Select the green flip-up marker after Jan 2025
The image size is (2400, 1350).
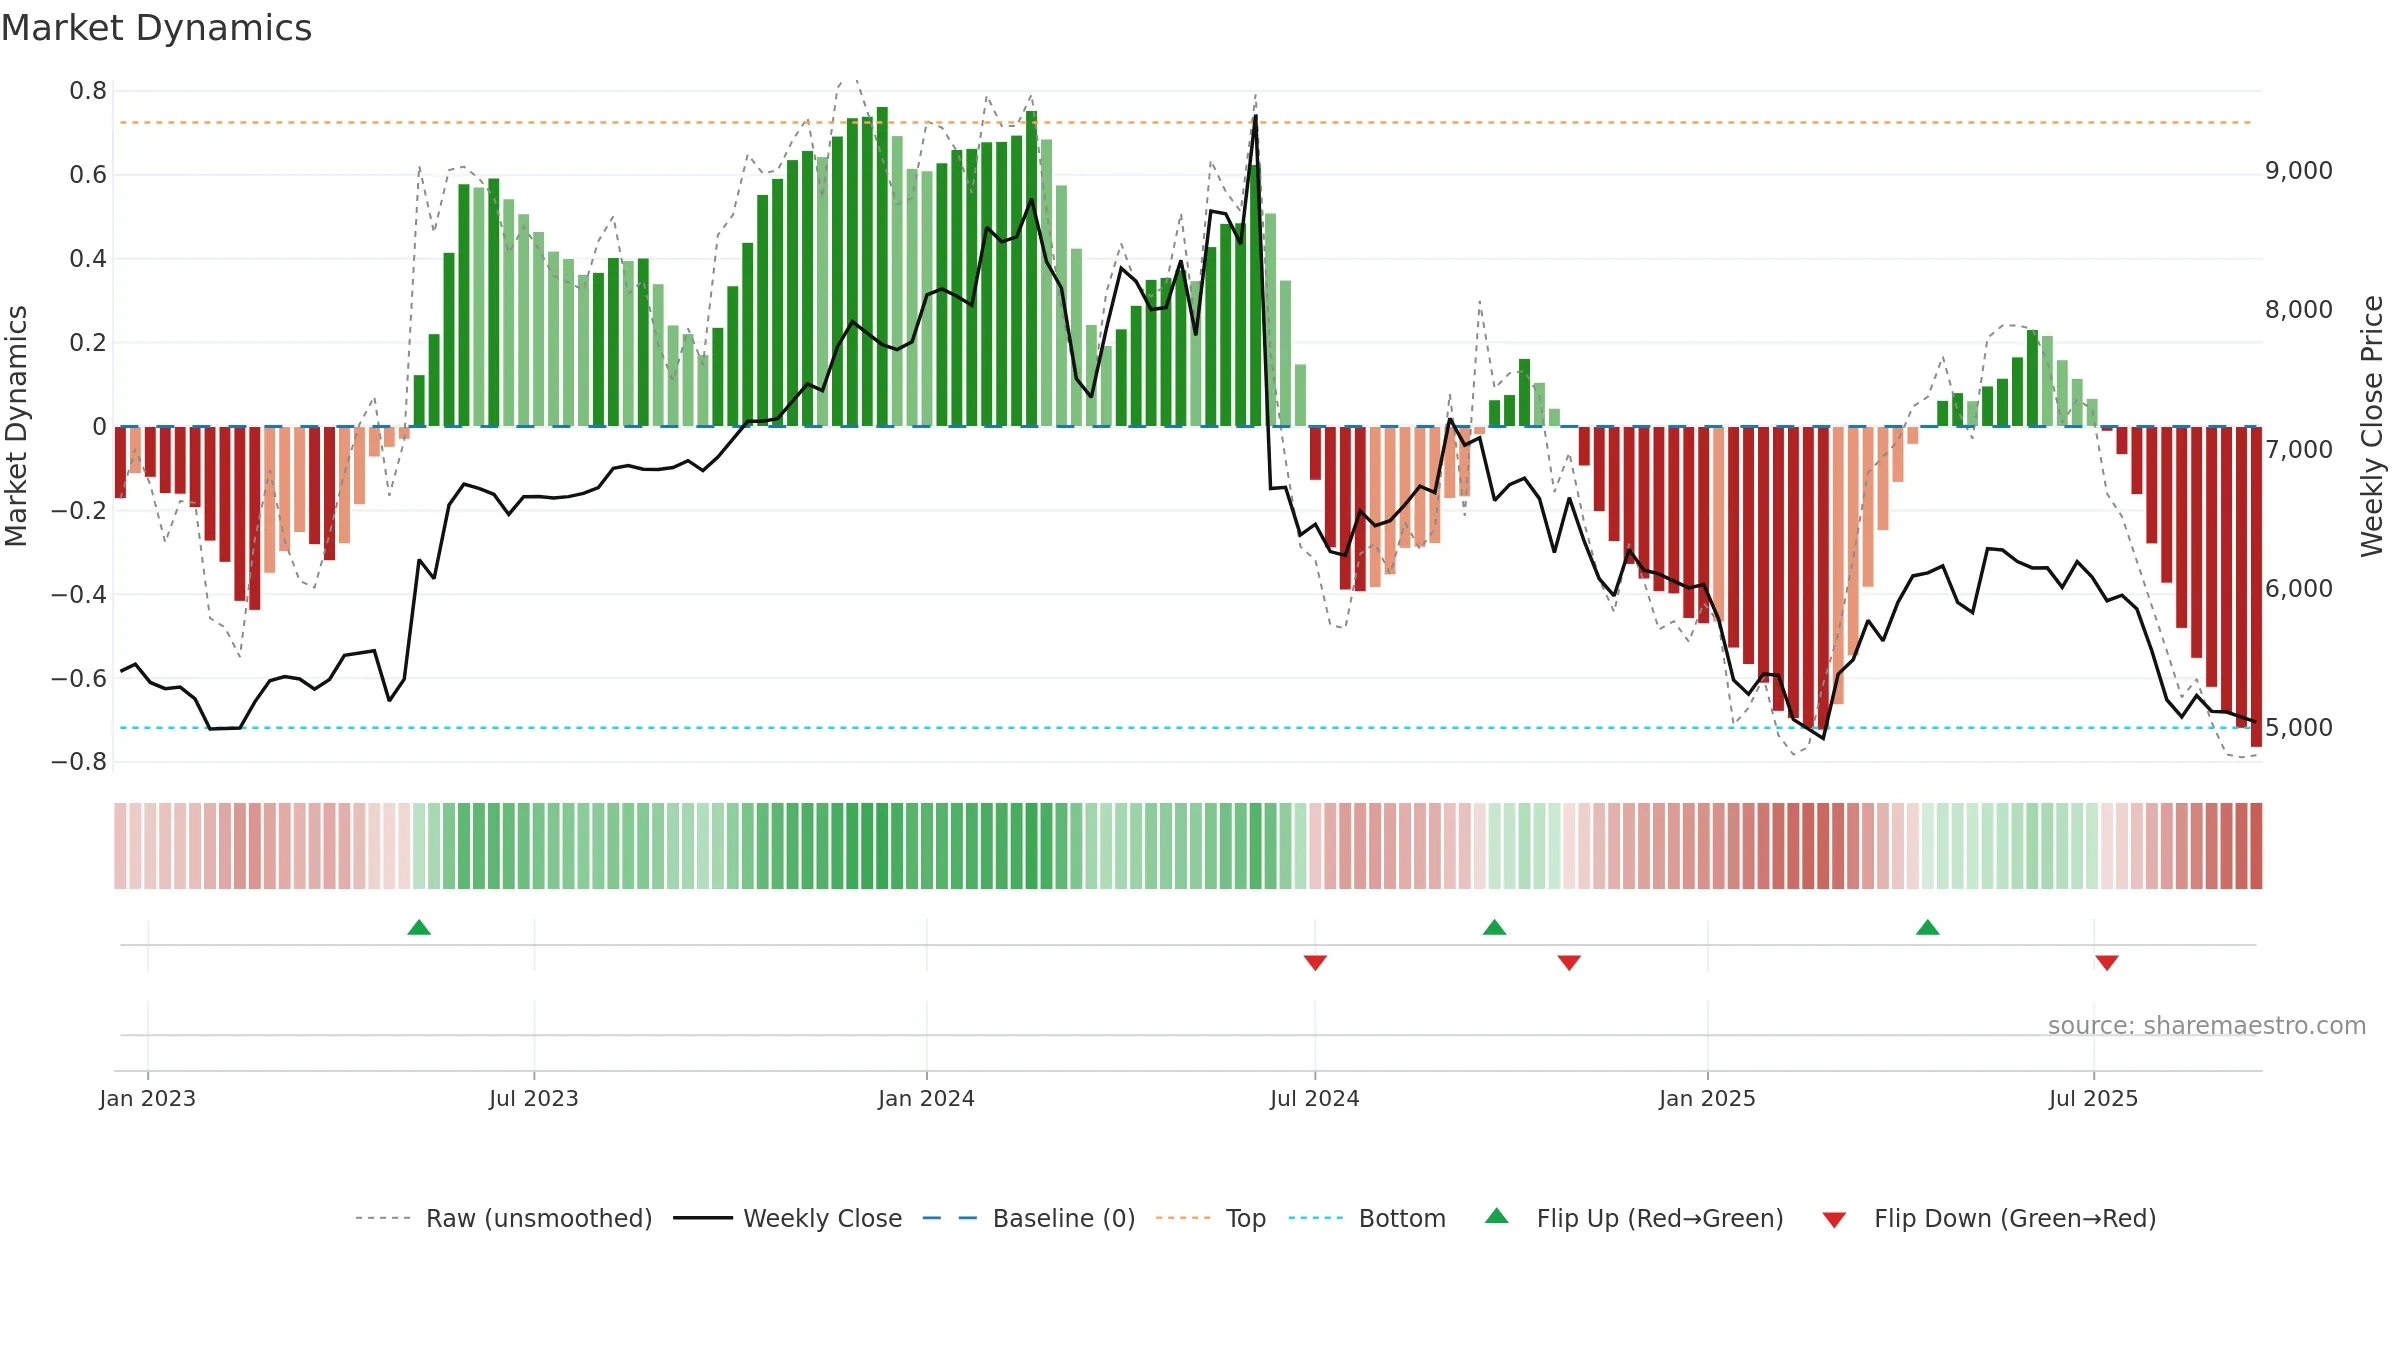coord(1927,927)
